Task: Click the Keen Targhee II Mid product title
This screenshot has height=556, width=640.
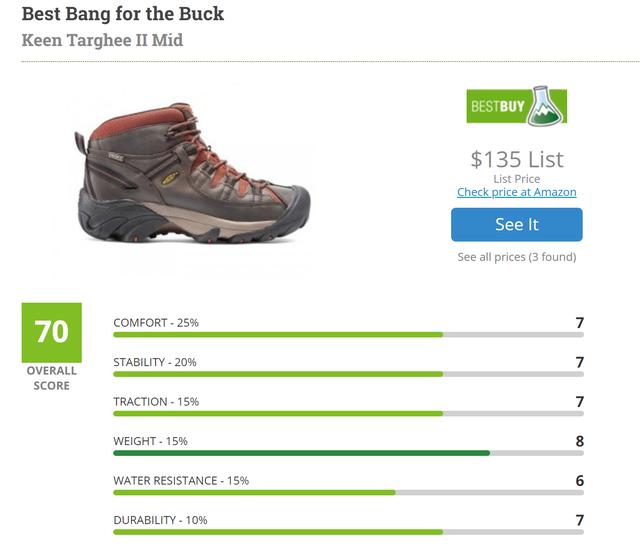Action: [103, 40]
